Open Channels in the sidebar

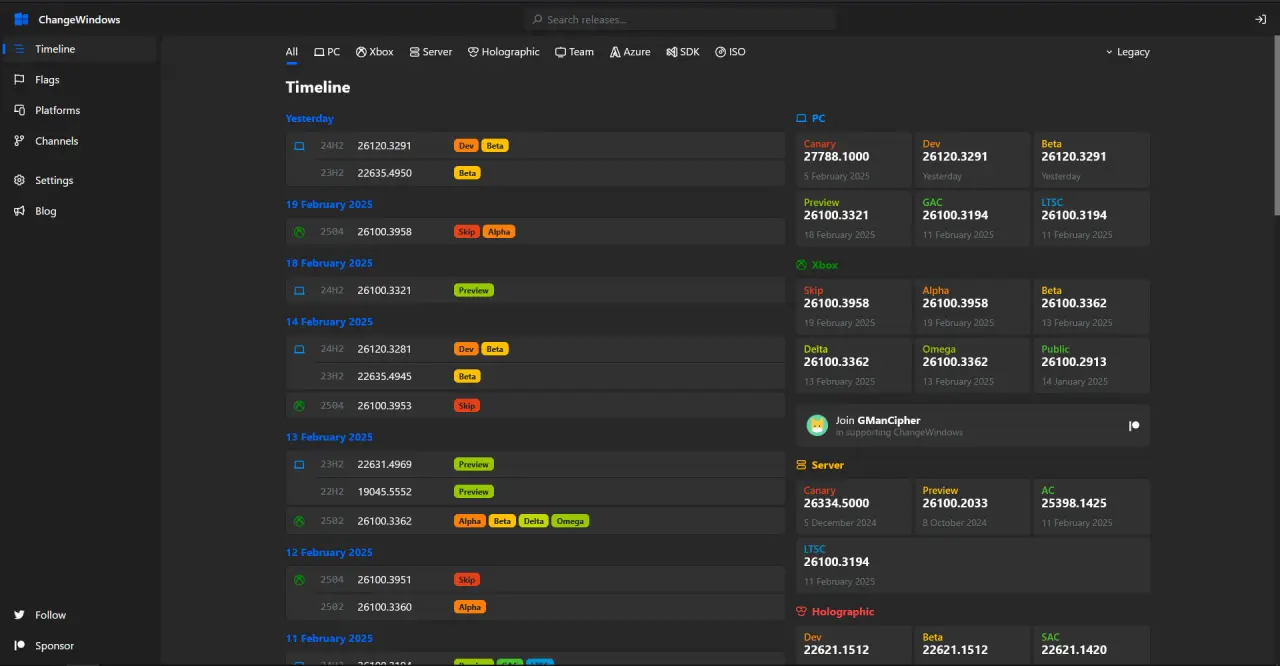(x=80, y=141)
